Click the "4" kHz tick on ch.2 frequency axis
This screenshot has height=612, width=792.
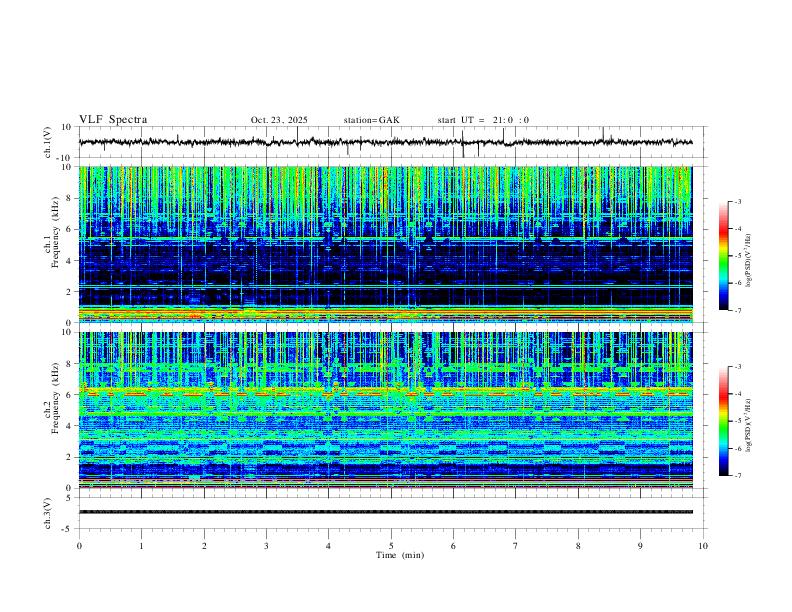click(70, 426)
